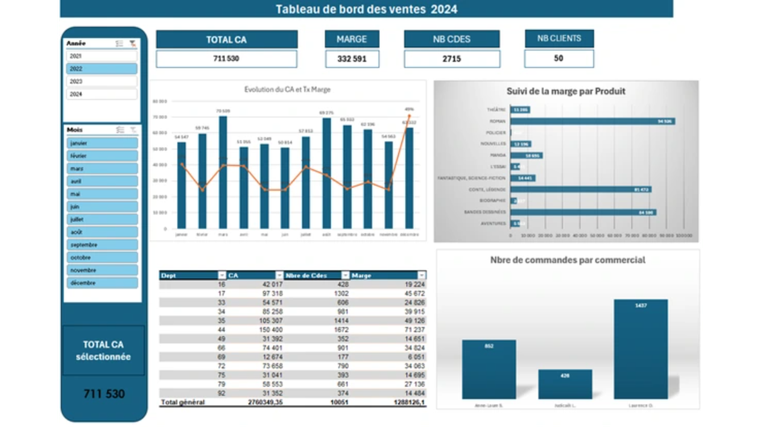Filter on février in the Mois slicer
Screen dimensions: 760x427
102,156
